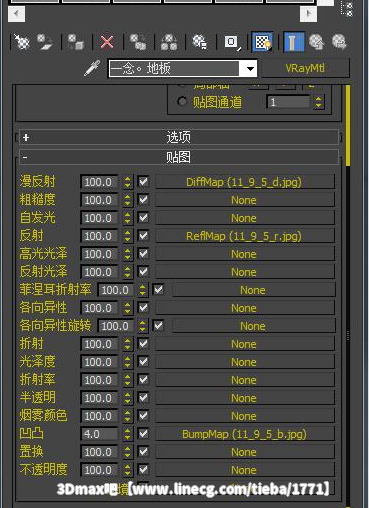
Task: Toggle the 置换 map checkbox
Action: (x=144, y=452)
